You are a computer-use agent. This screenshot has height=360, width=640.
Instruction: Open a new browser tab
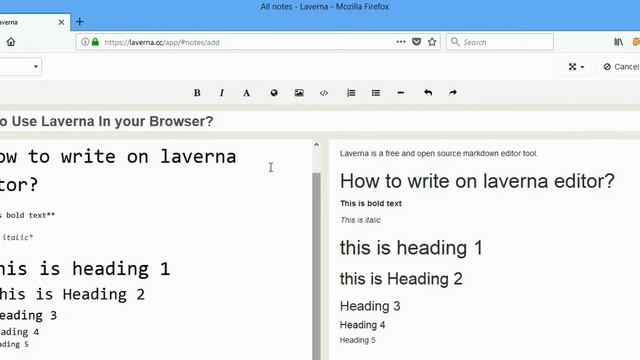click(80, 22)
